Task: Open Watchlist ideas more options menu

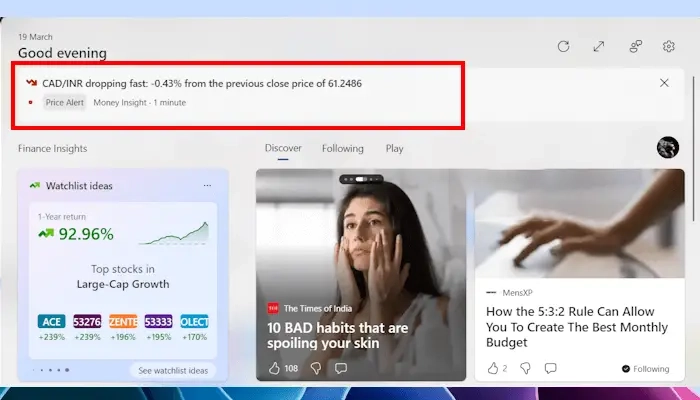Action: [x=207, y=185]
